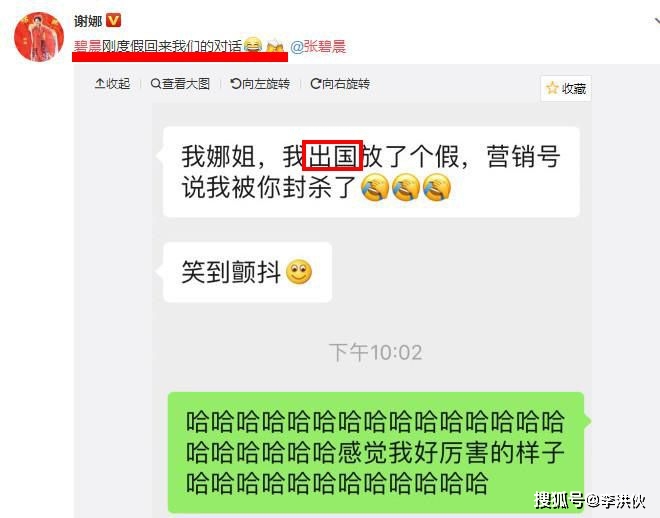This screenshot has width=660, height=518.
Task: Click the highlighted 出国 text
Action: point(333,156)
